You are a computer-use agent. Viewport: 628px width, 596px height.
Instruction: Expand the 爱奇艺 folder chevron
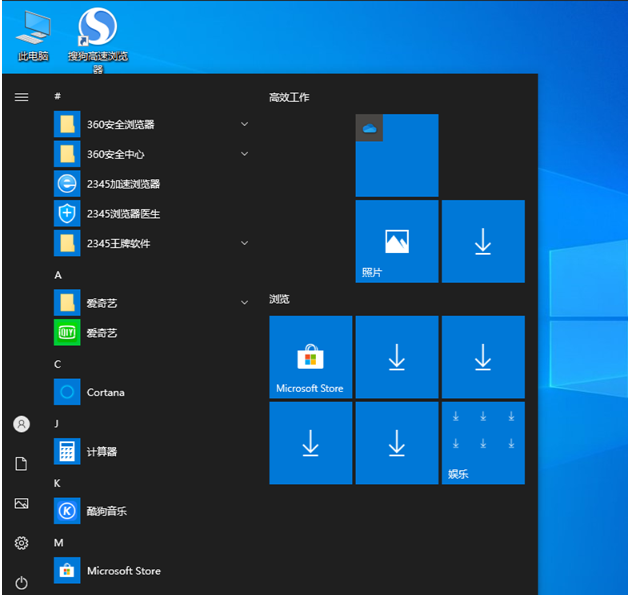[245, 303]
